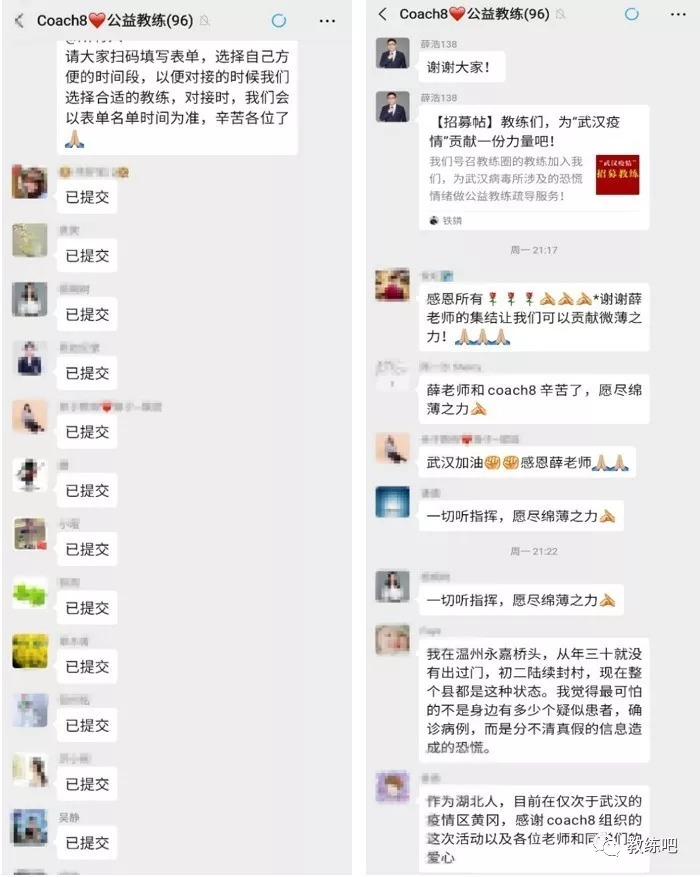Open avatar of user 吴静
Image resolution: width=700 pixels, height=877 pixels.
coord(30,826)
